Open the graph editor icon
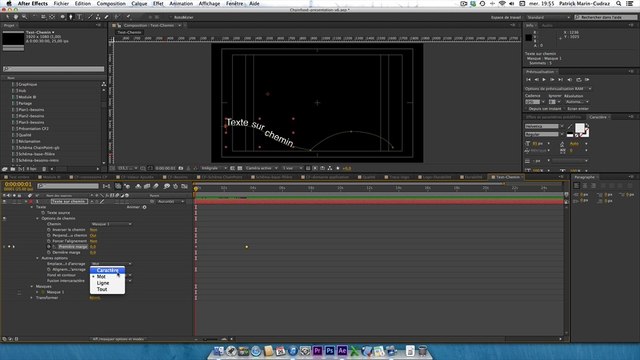This screenshot has height=360, width=640. [184, 186]
